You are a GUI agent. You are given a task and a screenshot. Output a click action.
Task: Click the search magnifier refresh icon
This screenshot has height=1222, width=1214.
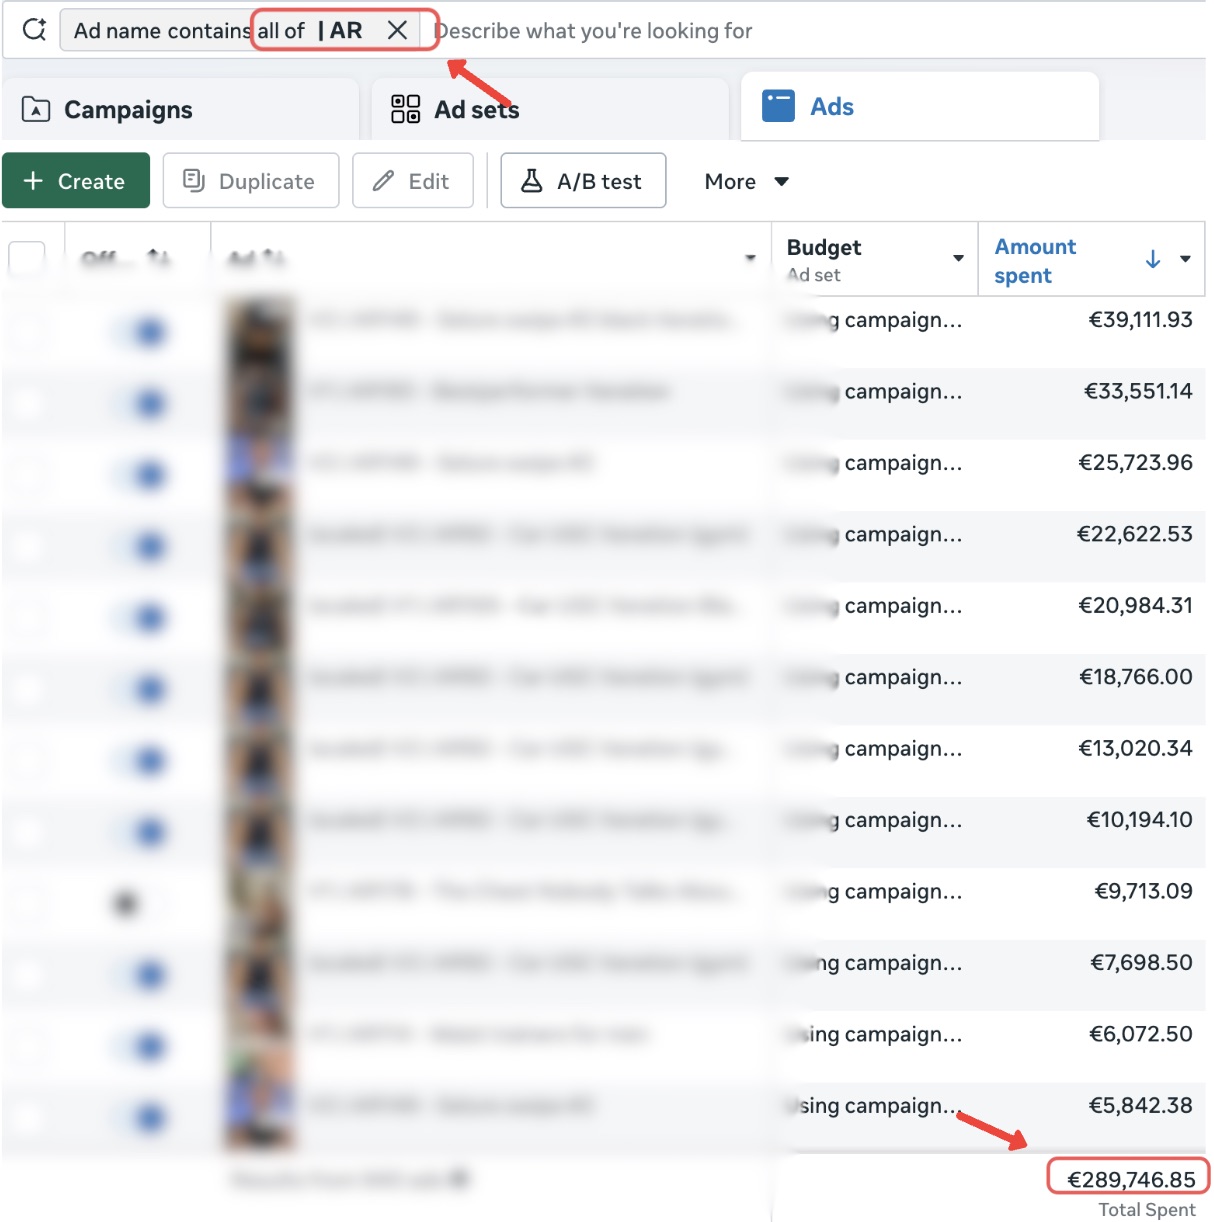pos(34,30)
